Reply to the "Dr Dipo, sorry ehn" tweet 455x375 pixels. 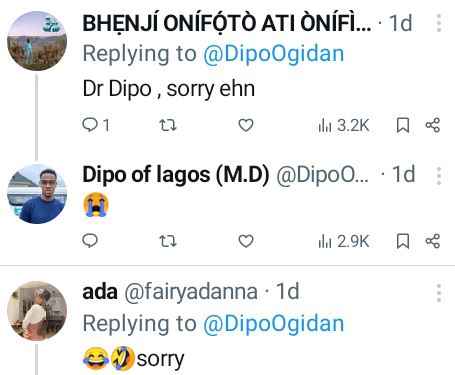pyautogui.click(x=96, y=125)
